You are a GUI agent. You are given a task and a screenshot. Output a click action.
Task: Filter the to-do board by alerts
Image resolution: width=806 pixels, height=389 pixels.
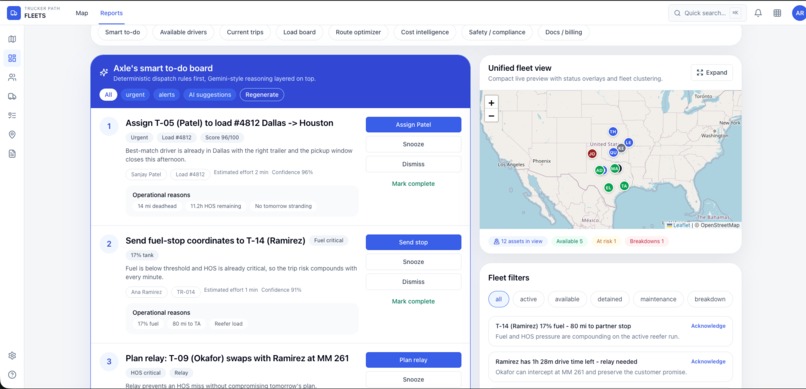tap(167, 95)
